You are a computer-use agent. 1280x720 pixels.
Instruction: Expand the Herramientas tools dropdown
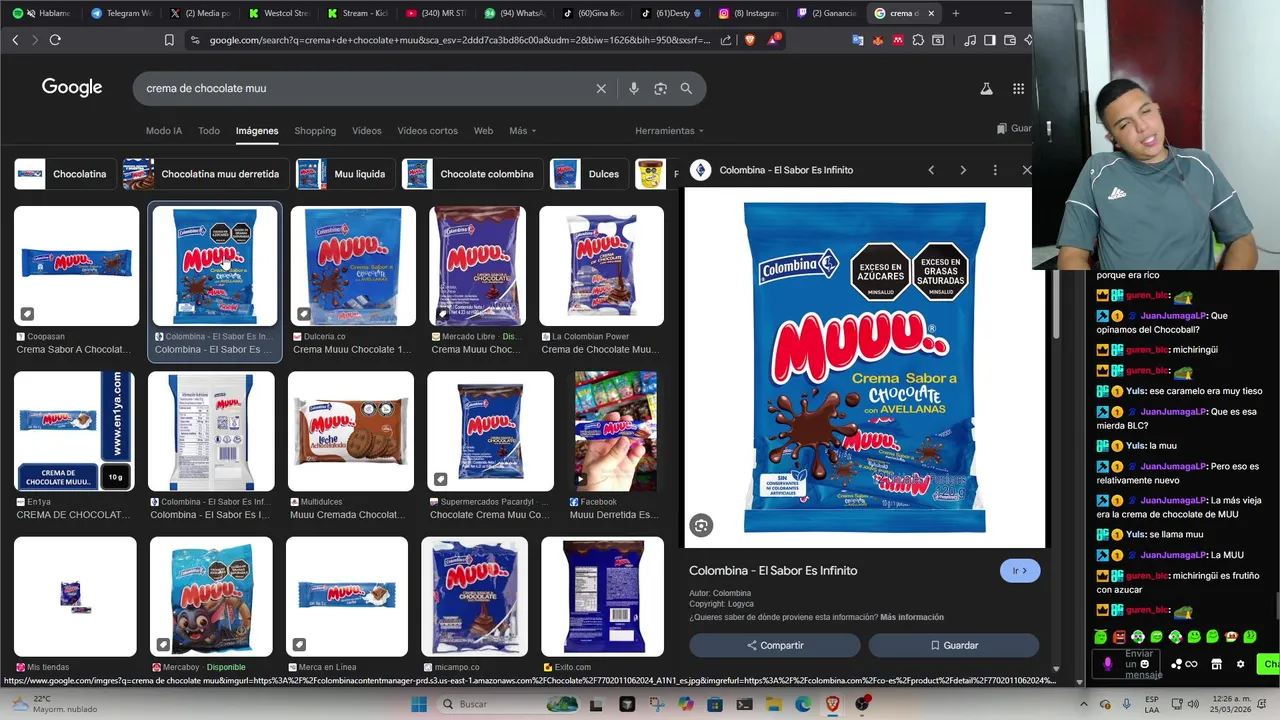pyautogui.click(x=669, y=131)
